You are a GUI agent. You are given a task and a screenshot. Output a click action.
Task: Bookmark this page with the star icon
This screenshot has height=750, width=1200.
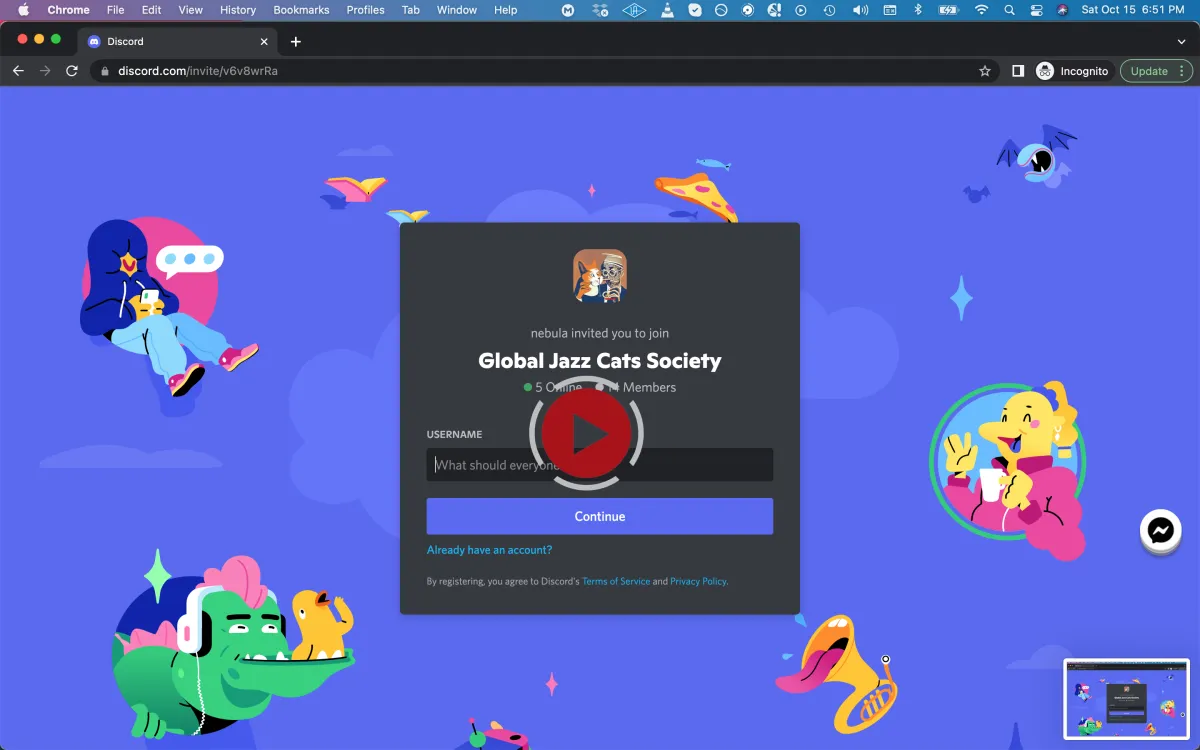click(985, 71)
